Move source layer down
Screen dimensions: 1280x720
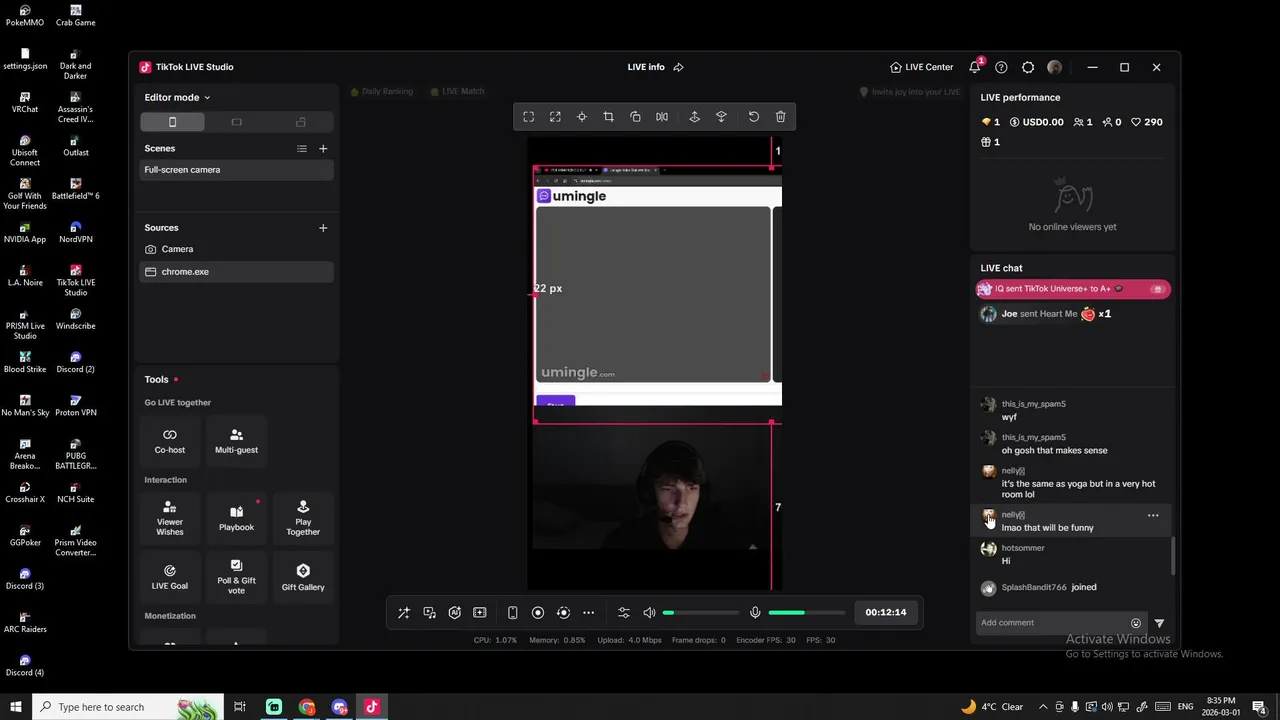(x=721, y=117)
